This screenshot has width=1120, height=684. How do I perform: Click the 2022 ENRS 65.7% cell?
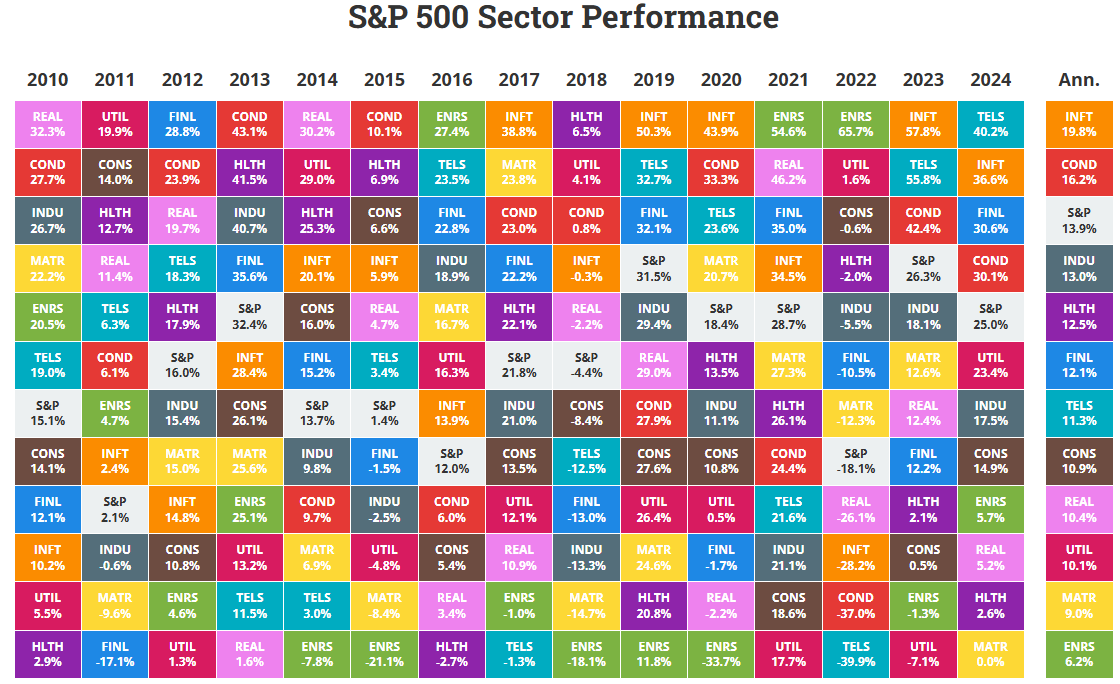856,124
